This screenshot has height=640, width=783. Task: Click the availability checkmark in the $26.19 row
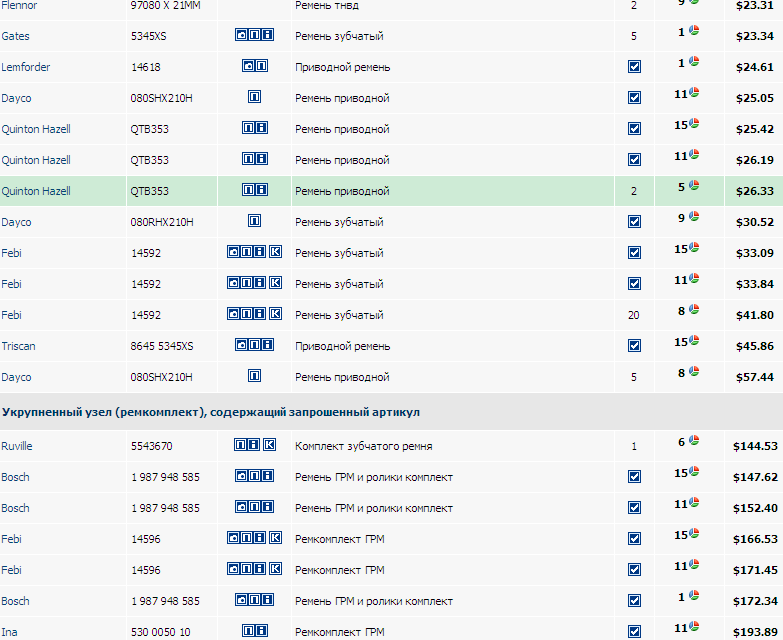pos(634,159)
